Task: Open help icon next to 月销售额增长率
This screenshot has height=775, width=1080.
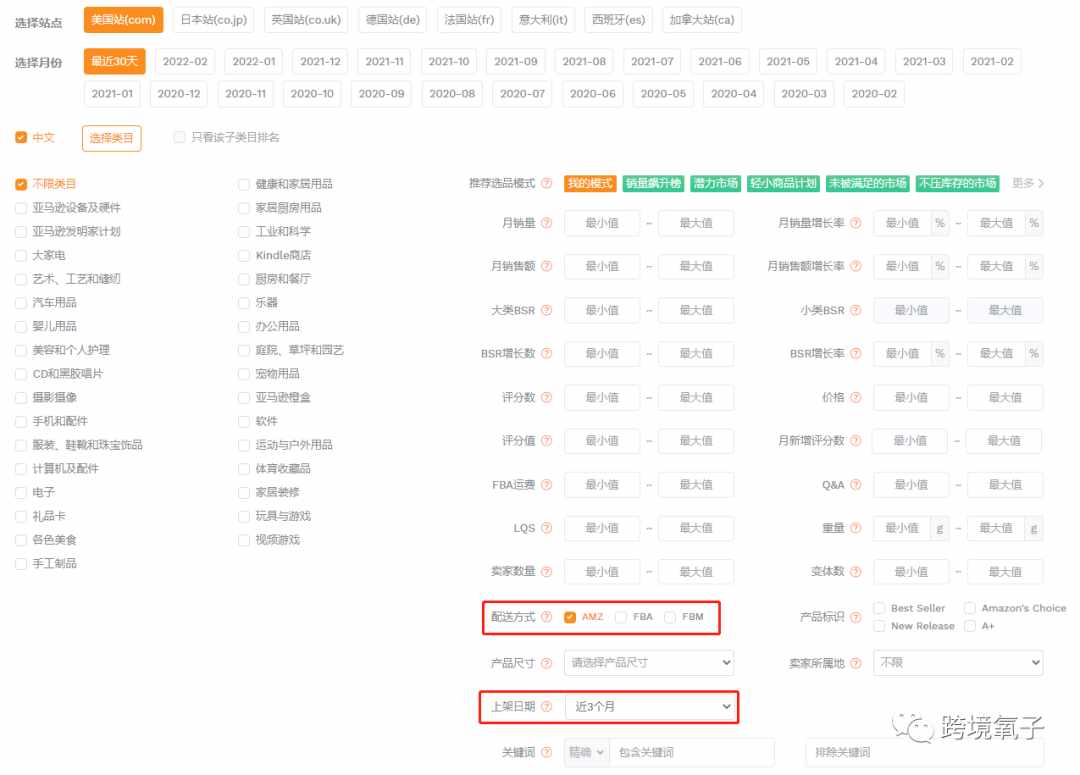Action: pyautogui.click(x=855, y=266)
